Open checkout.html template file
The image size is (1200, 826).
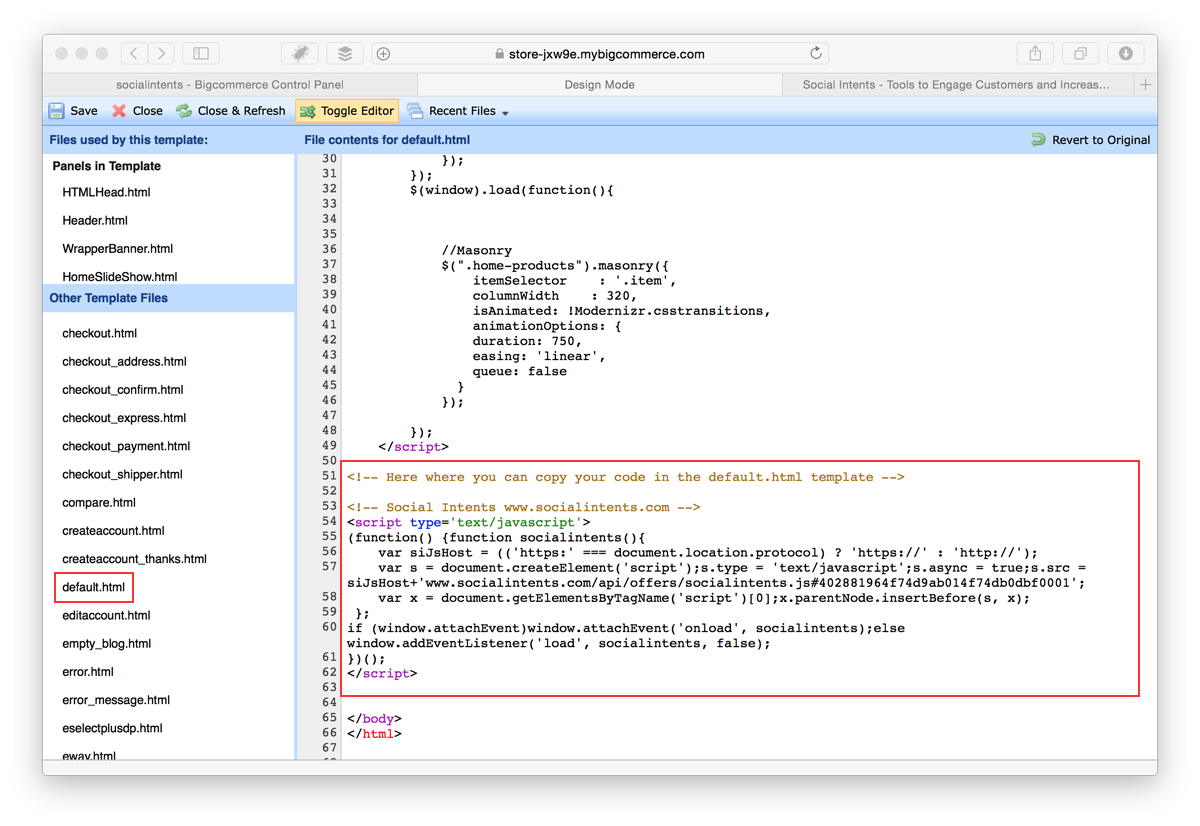(x=99, y=333)
